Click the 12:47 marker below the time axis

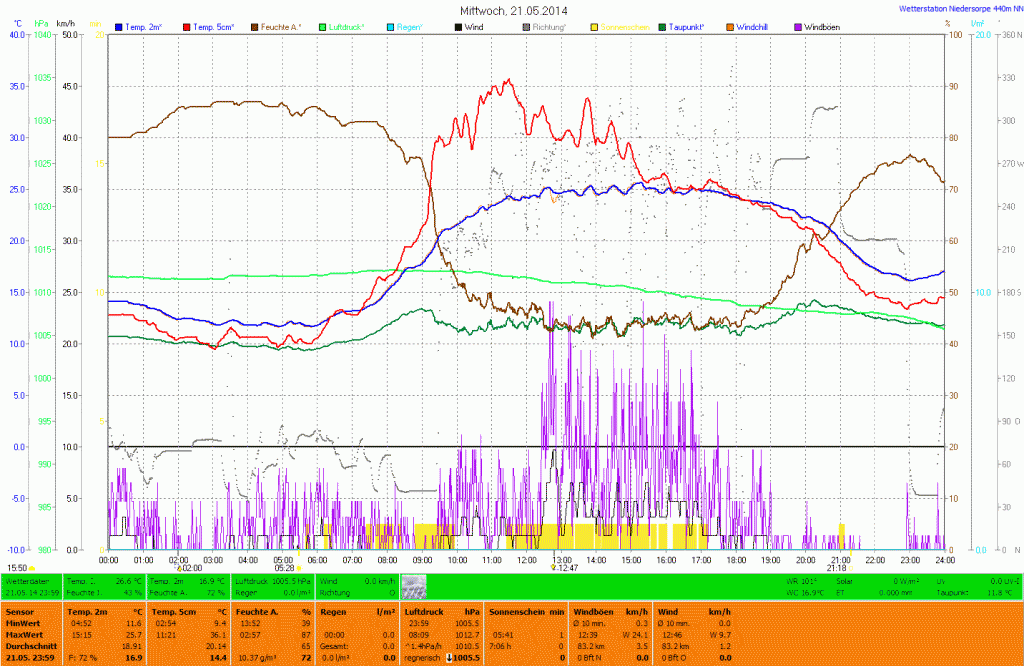pyautogui.click(x=565, y=568)
